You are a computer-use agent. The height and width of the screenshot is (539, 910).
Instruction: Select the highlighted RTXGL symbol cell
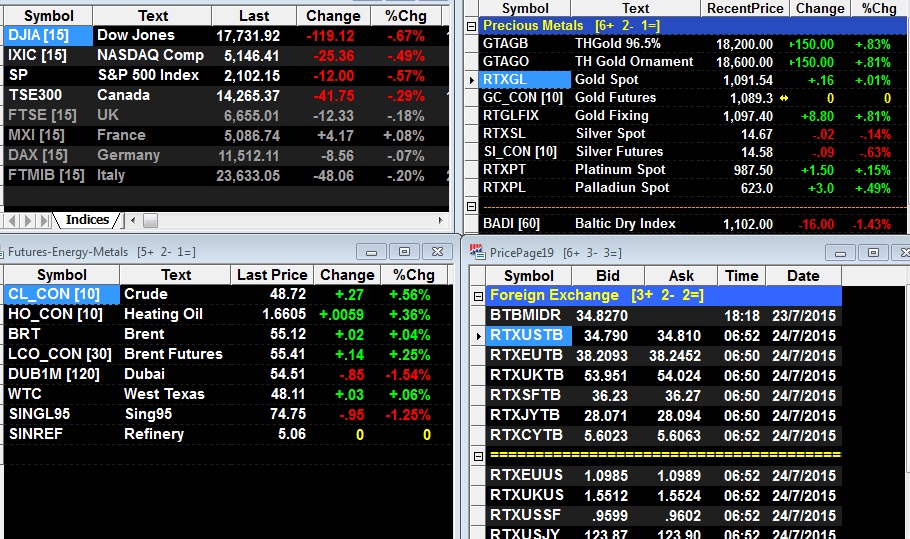pos(525,79)
